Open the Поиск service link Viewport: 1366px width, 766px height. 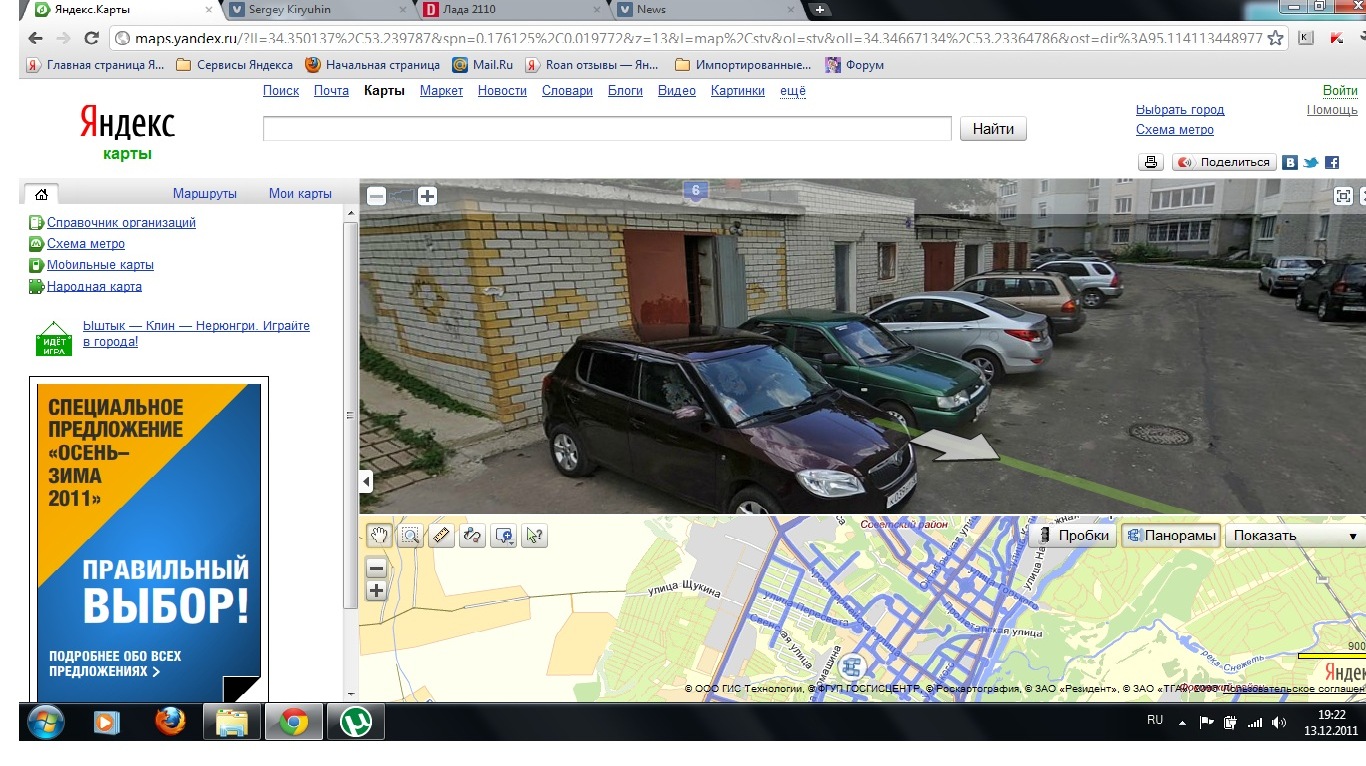point(281,90)
